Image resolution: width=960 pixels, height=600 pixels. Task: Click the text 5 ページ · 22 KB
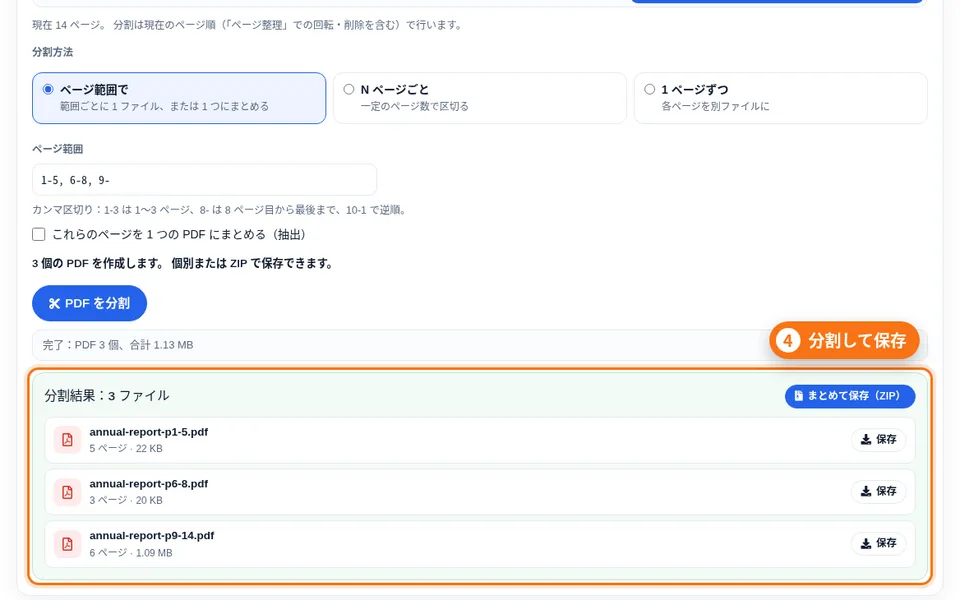126,448
